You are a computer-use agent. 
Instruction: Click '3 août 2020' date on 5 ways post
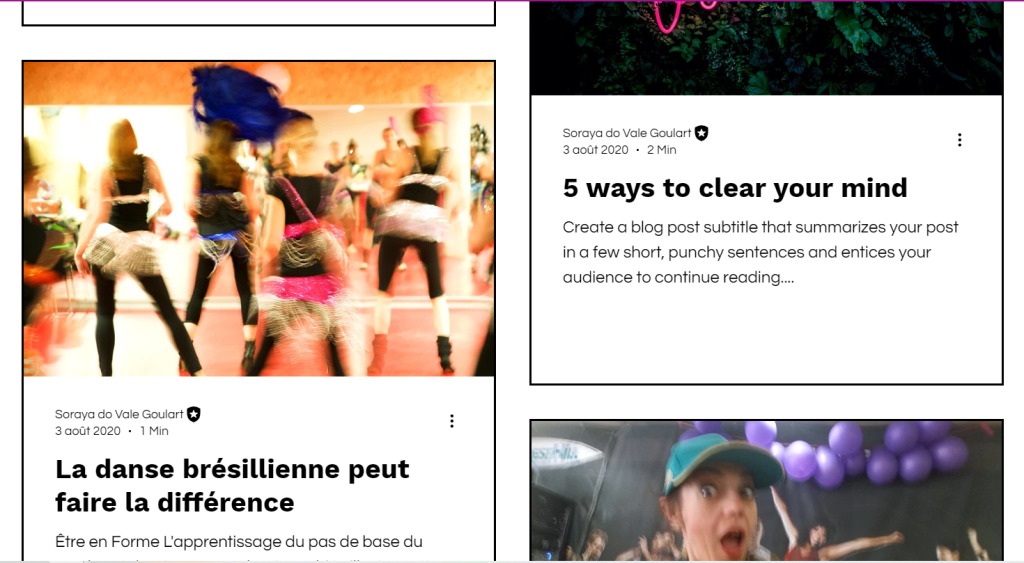click(596, 150)
